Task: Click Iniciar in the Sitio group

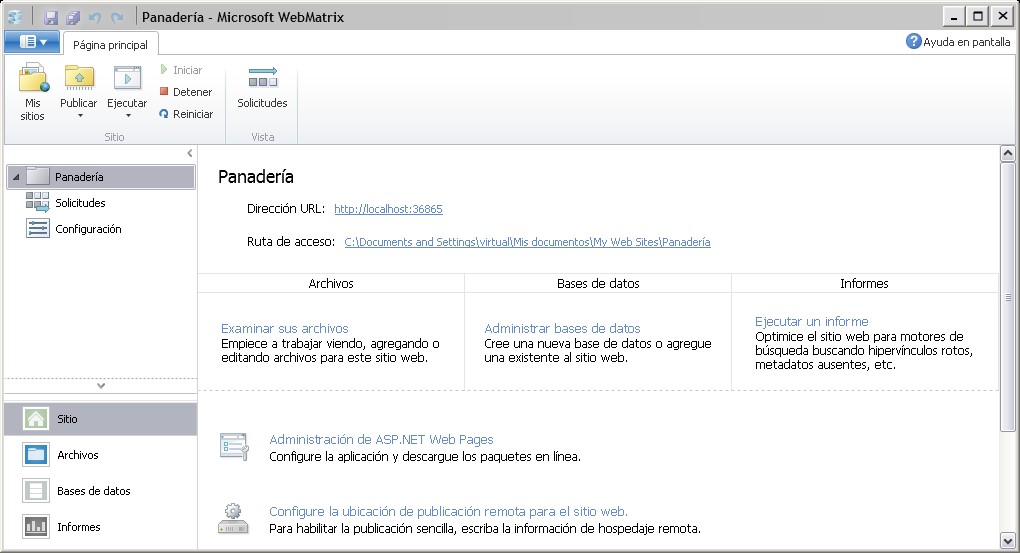Action: tap(181, 70)
